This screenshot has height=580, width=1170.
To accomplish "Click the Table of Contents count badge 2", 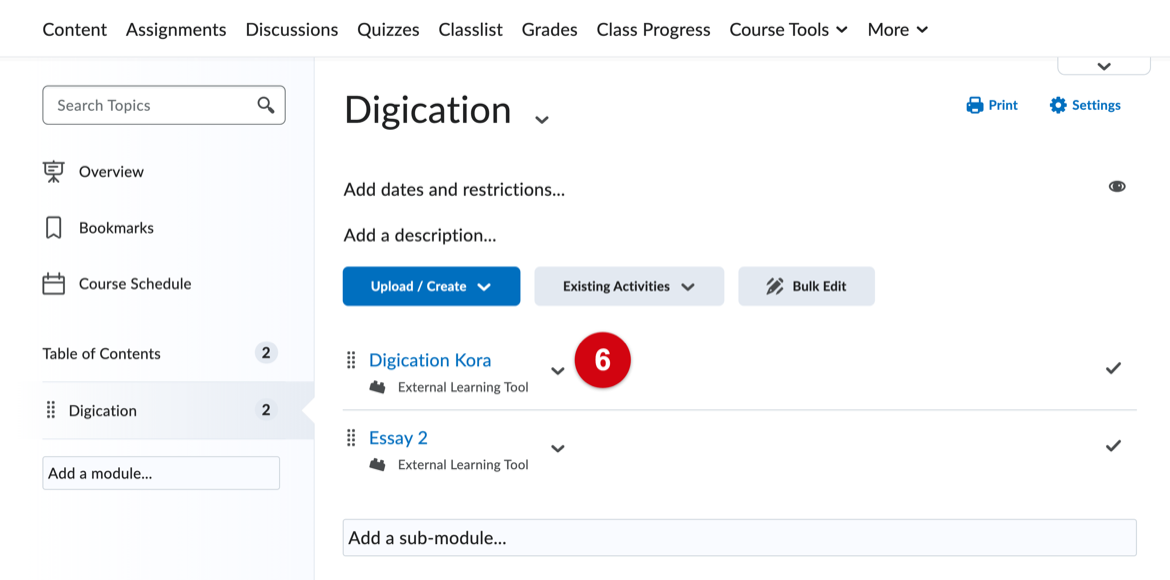I will click(266, 352).
